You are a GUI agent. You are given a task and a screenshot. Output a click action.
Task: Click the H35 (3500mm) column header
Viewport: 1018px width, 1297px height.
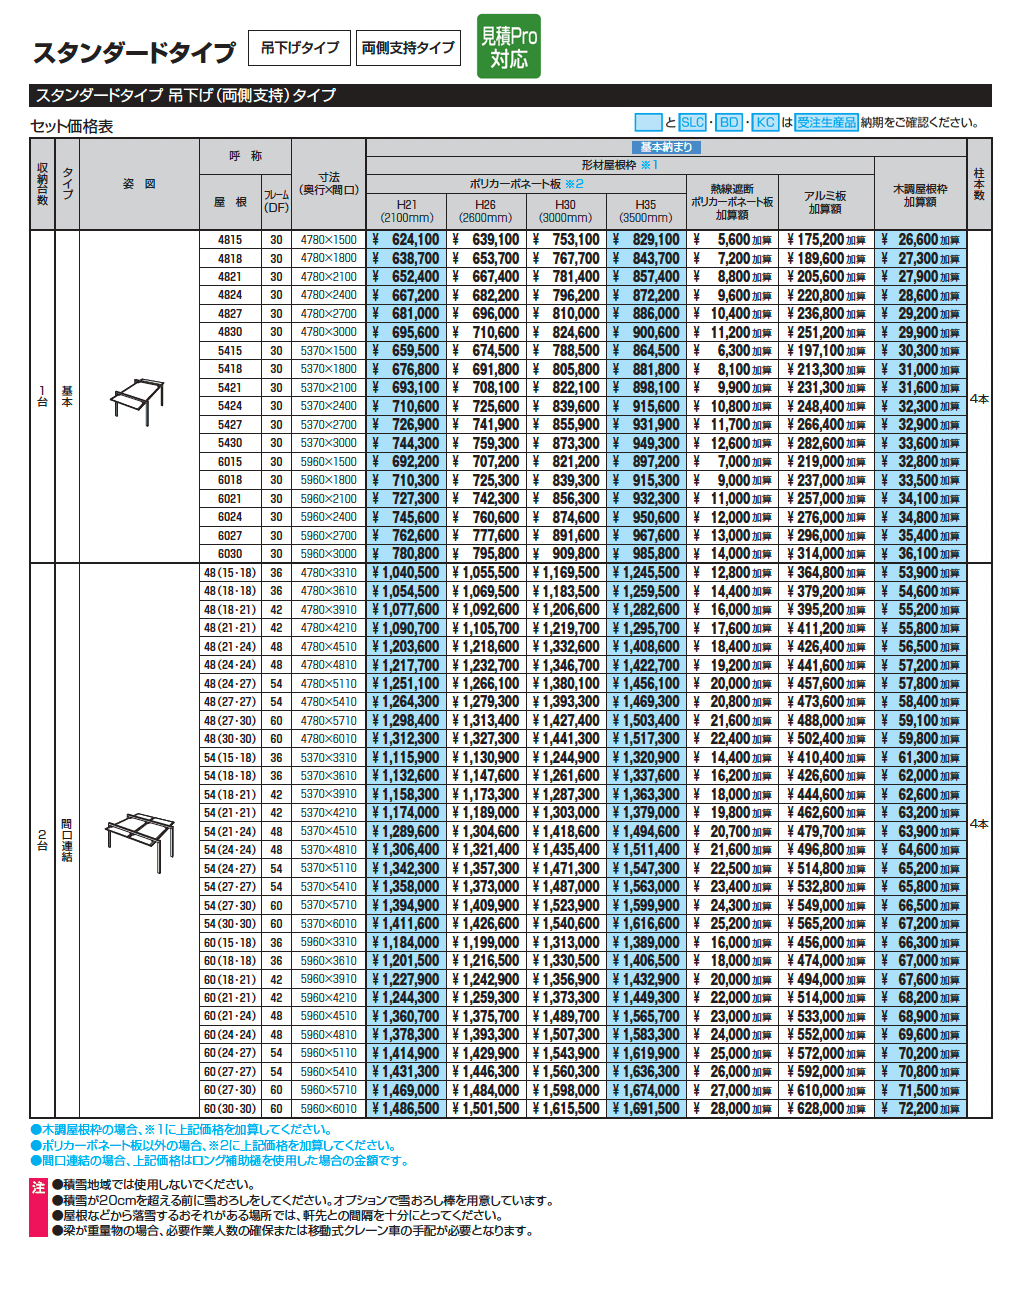[646, 211]
